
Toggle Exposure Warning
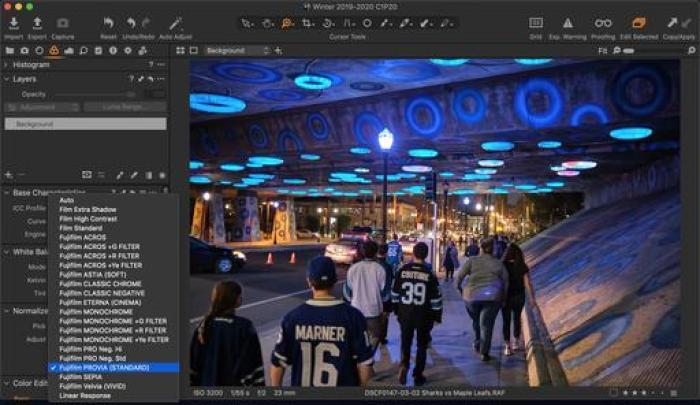pyautogui.click(x=568, y=23)
